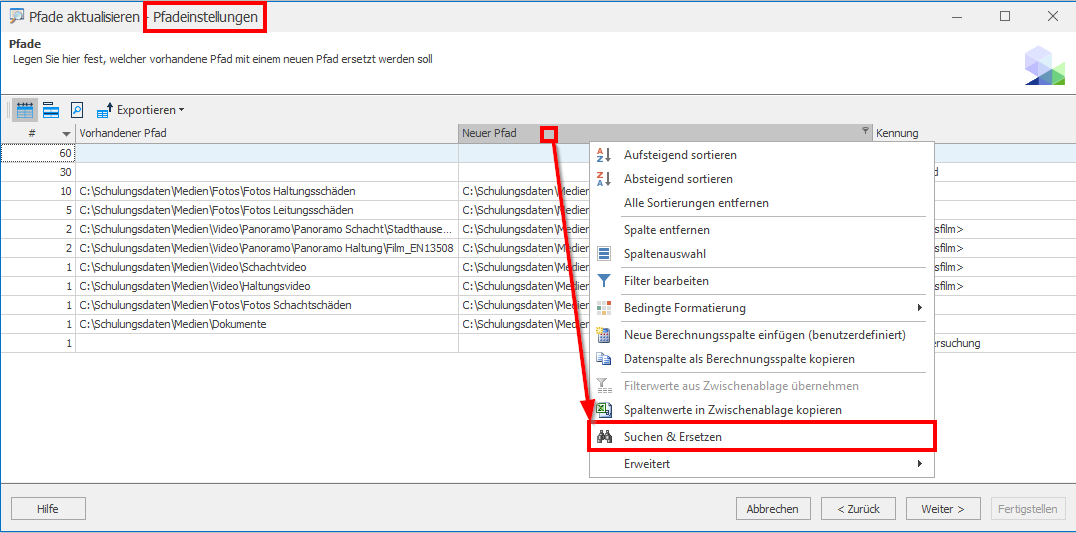Viewport: 1076px width, 533px height.
Task: Click the sort arrow in the # column
Action: (66, 134)
